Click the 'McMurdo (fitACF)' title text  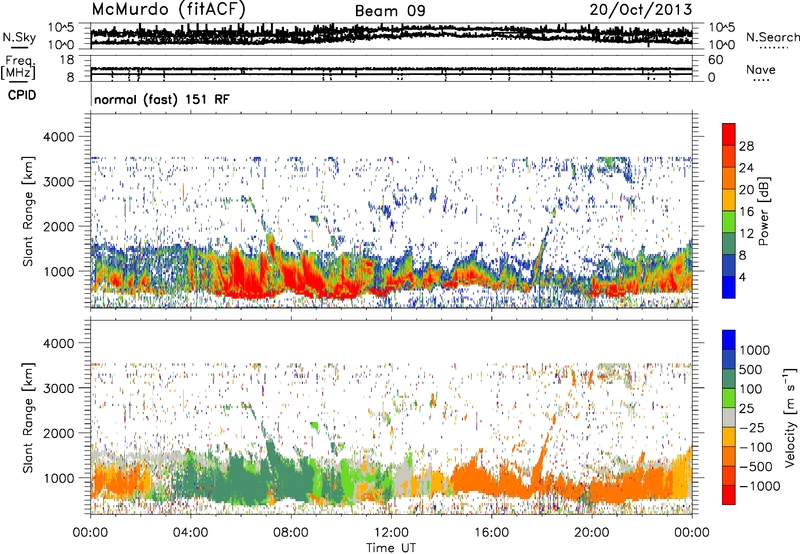pyautogui.click(x=168, y=9)
